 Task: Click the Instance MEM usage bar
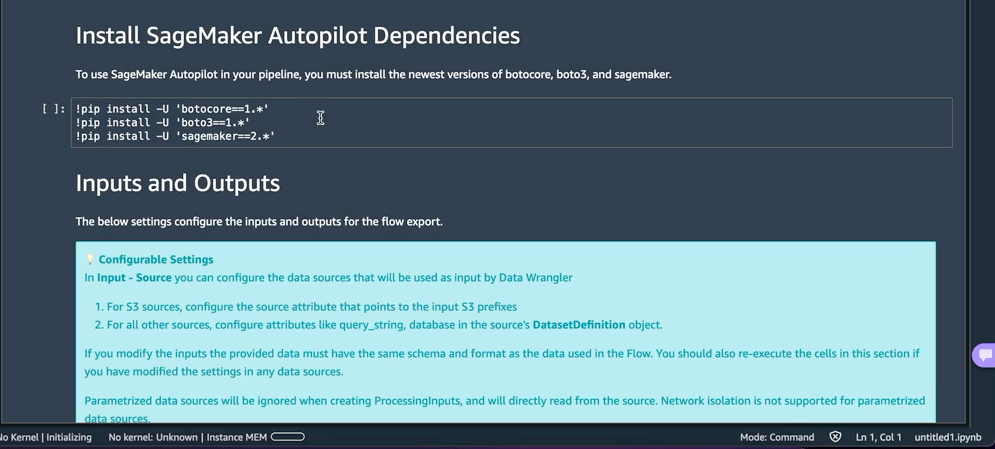point(287,437)
